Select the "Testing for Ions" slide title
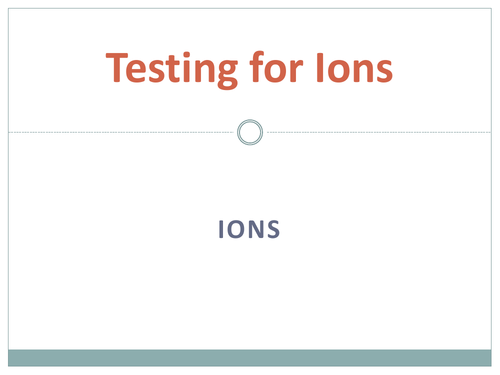 [249, 69]
